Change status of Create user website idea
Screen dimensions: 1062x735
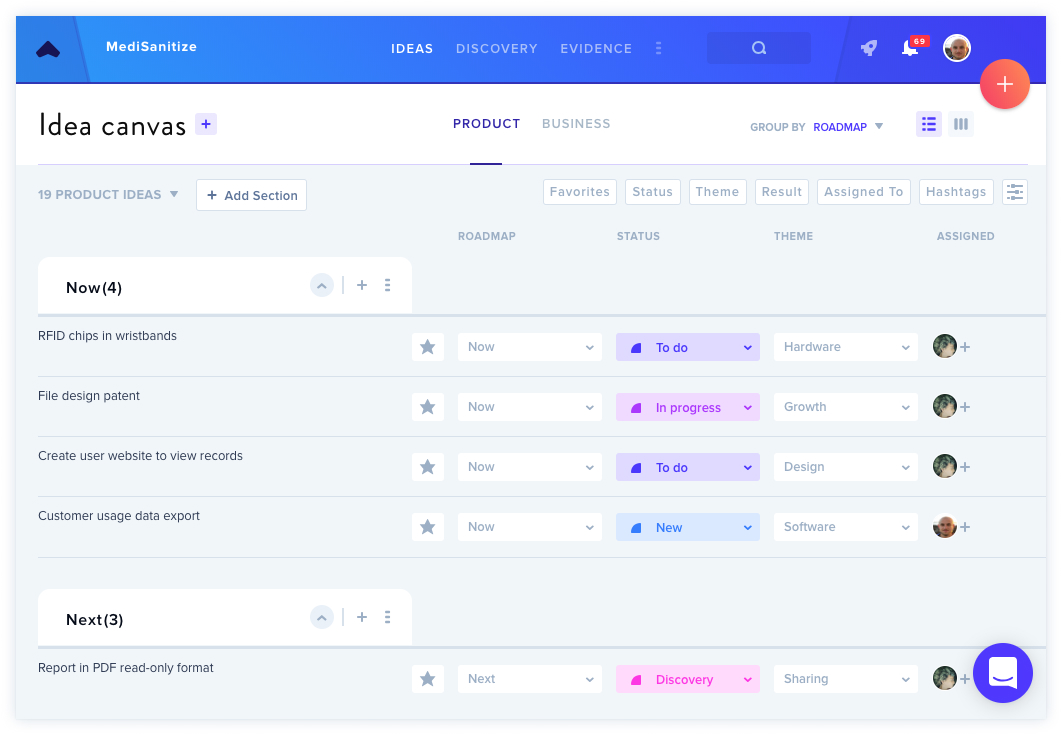(687, 467)
